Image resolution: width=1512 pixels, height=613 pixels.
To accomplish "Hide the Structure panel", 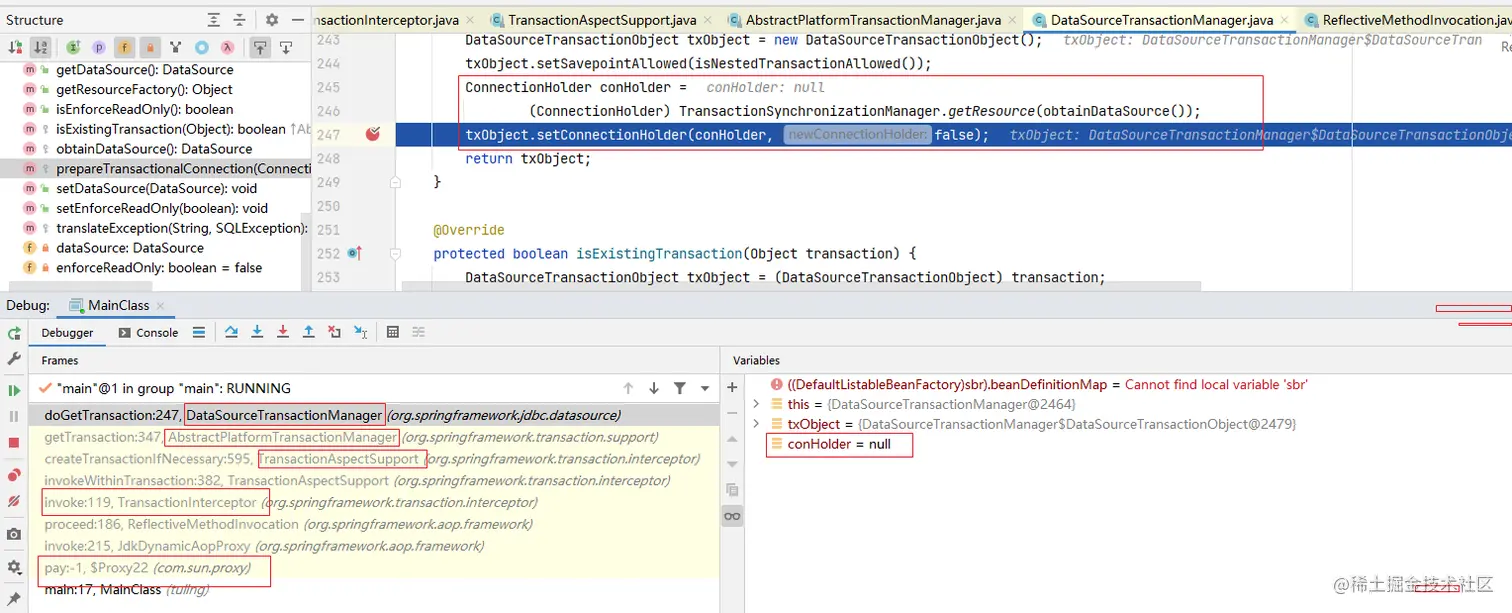I will (x=299, y=20).
